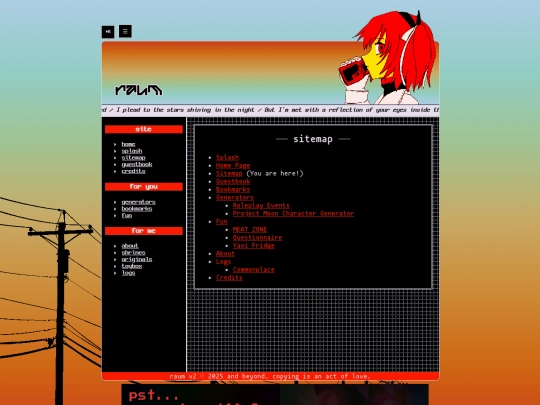
Task: Open the 'generators' sidebar link
Action: click(138, 202)
